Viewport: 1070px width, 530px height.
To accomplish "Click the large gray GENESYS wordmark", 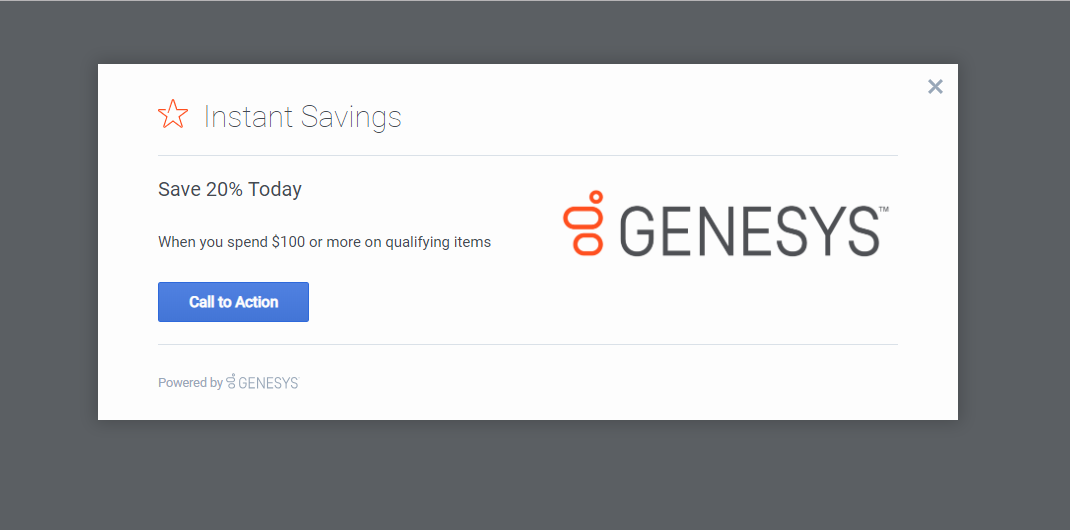I will pyautogui.click(x=748, y=231).
